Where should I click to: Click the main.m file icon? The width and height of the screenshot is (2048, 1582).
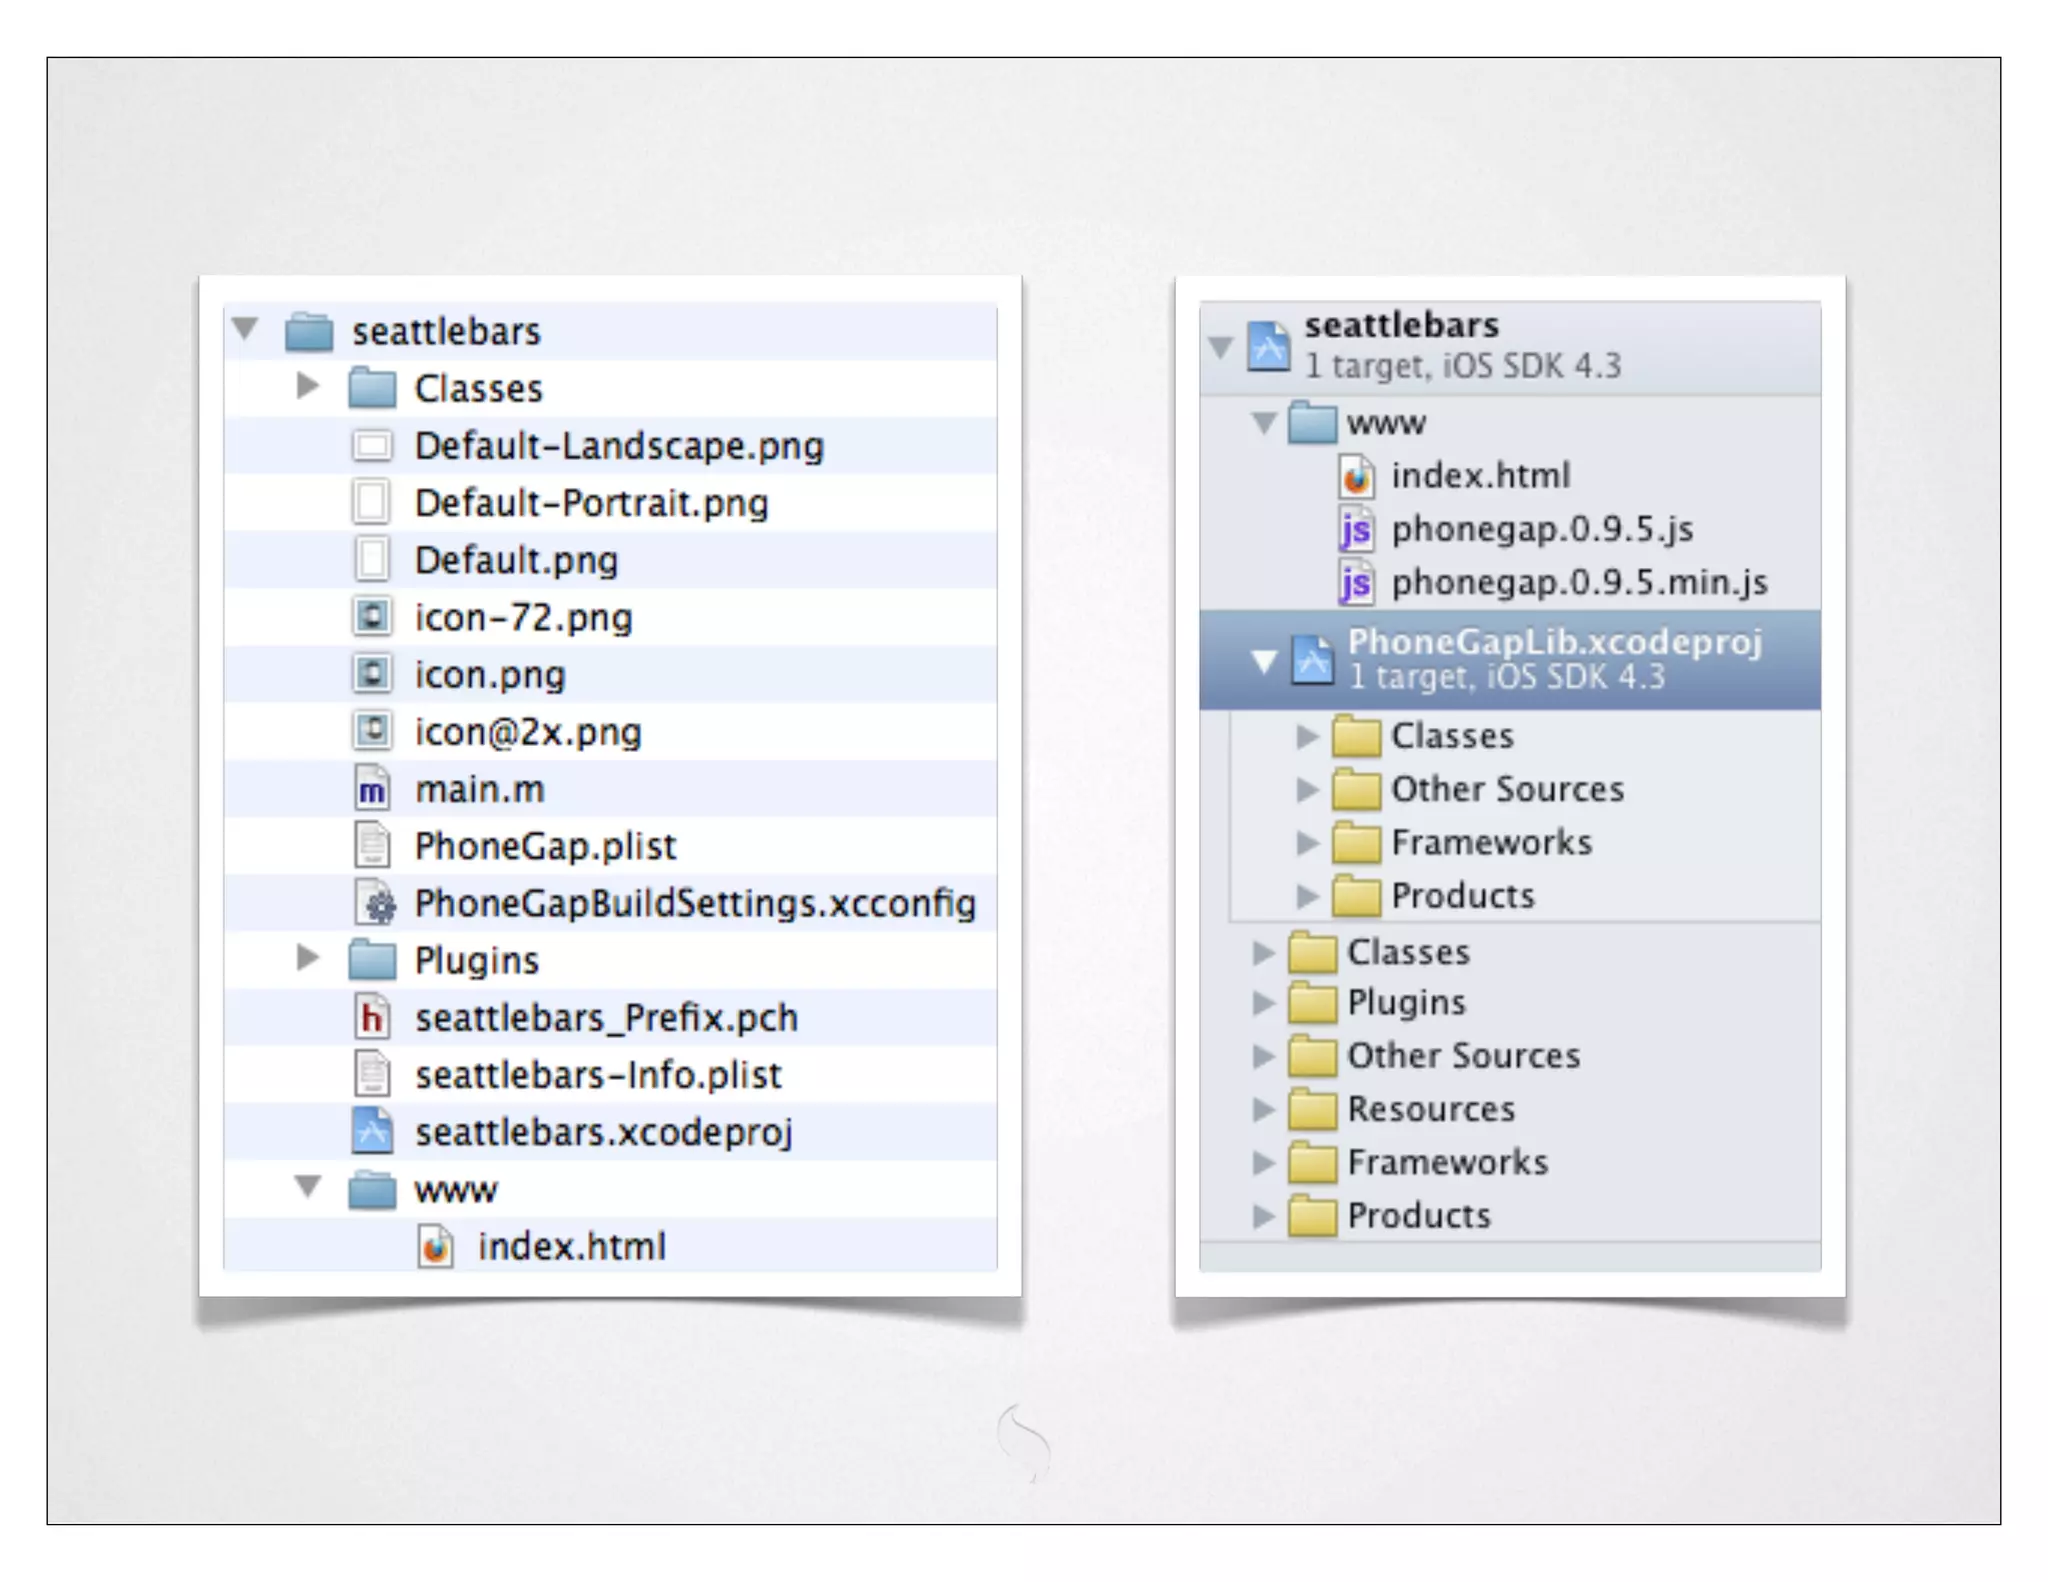(372, 790)
